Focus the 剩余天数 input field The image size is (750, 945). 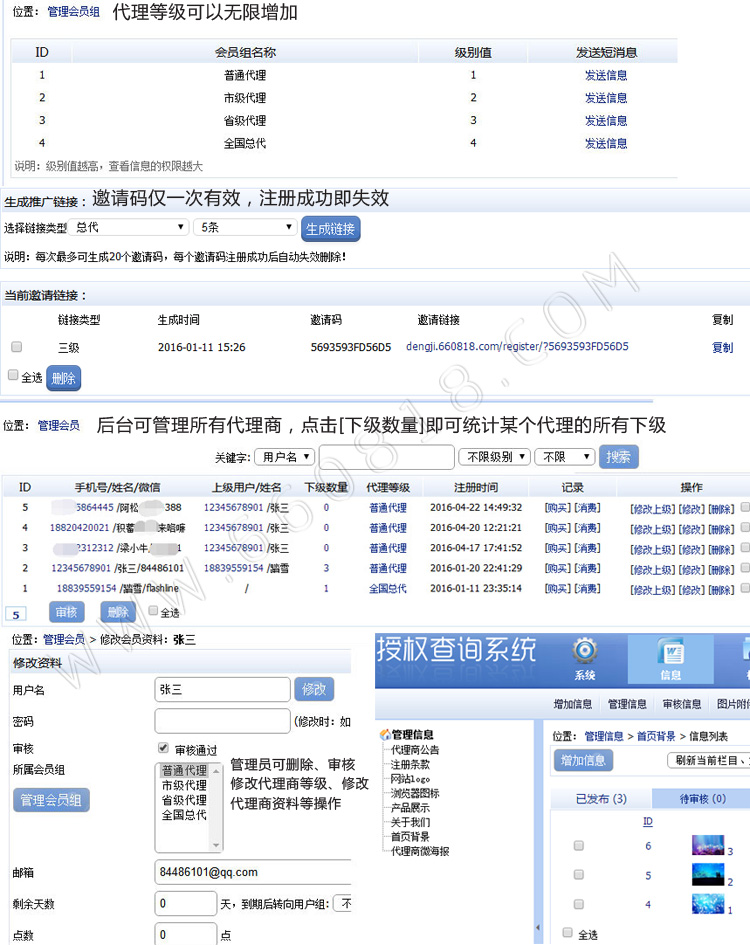186,903
